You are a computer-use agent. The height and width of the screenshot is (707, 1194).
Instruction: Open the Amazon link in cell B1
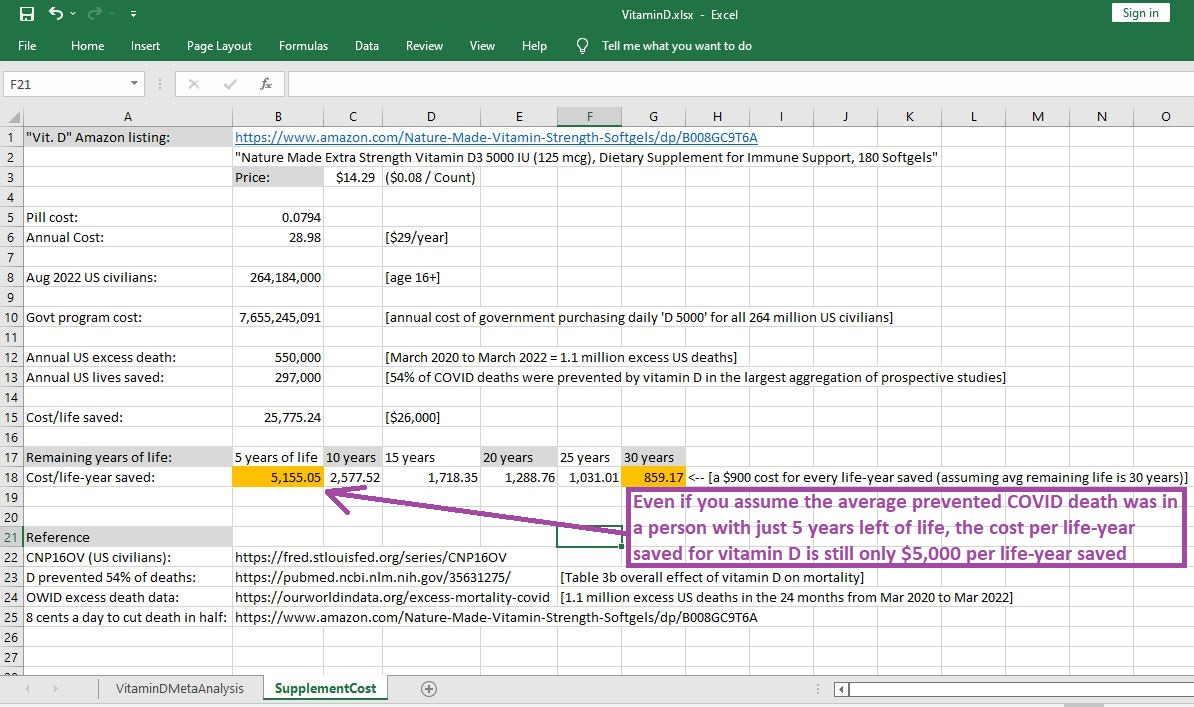[x=496, y=137]
